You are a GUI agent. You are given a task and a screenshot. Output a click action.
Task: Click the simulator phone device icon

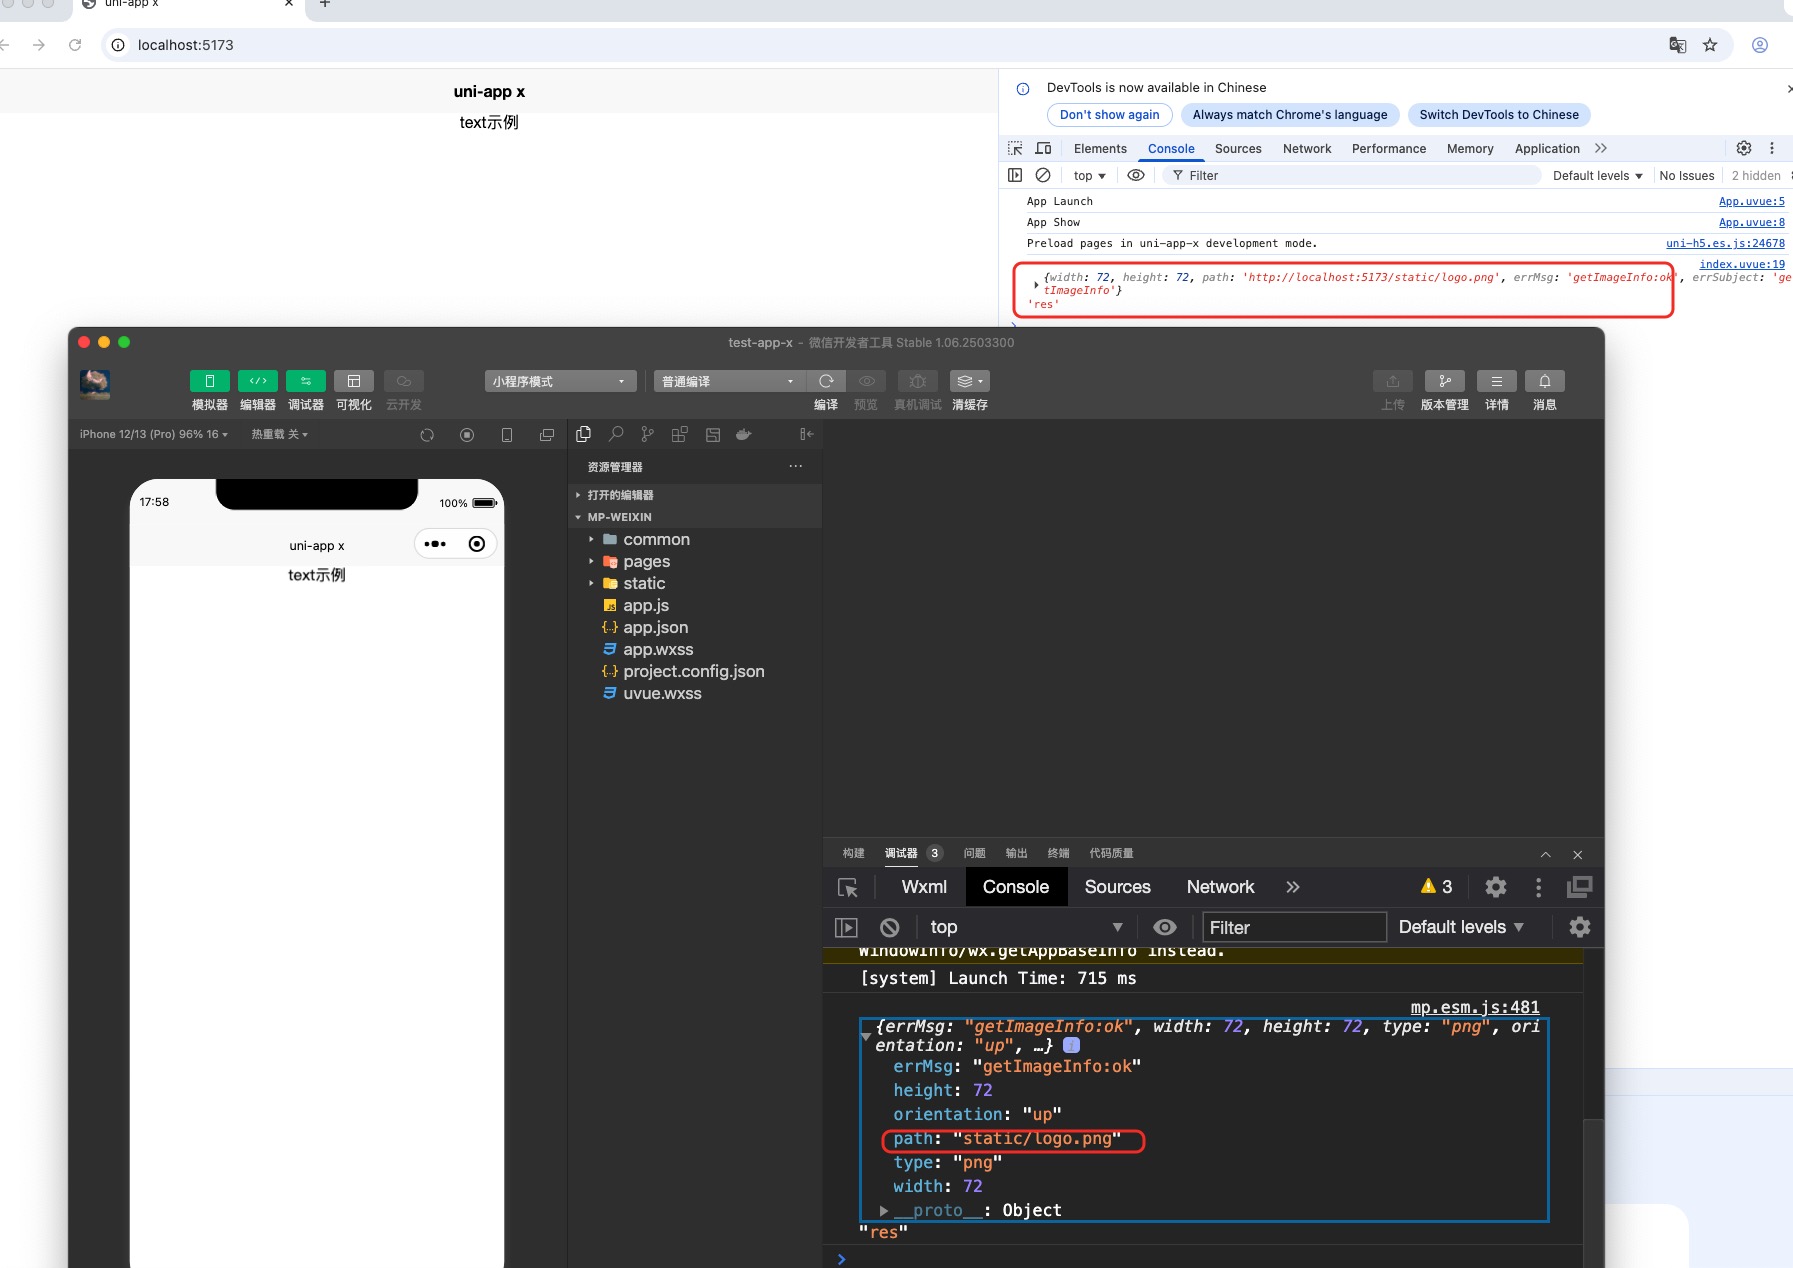(507, 435)
